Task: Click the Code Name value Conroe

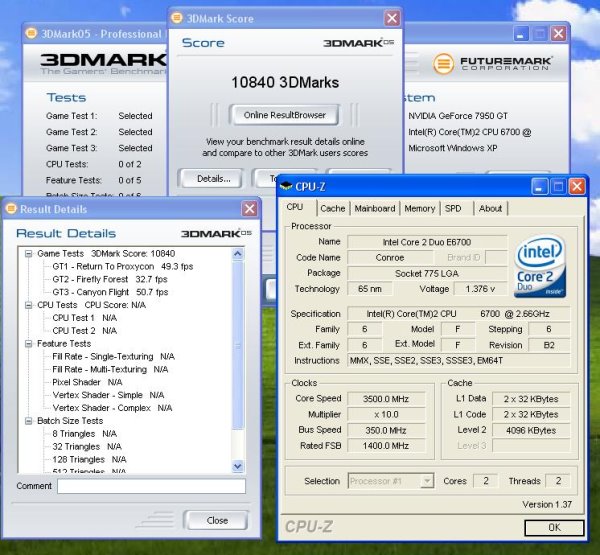Action: pyautogui.click(x=390, y=258)
